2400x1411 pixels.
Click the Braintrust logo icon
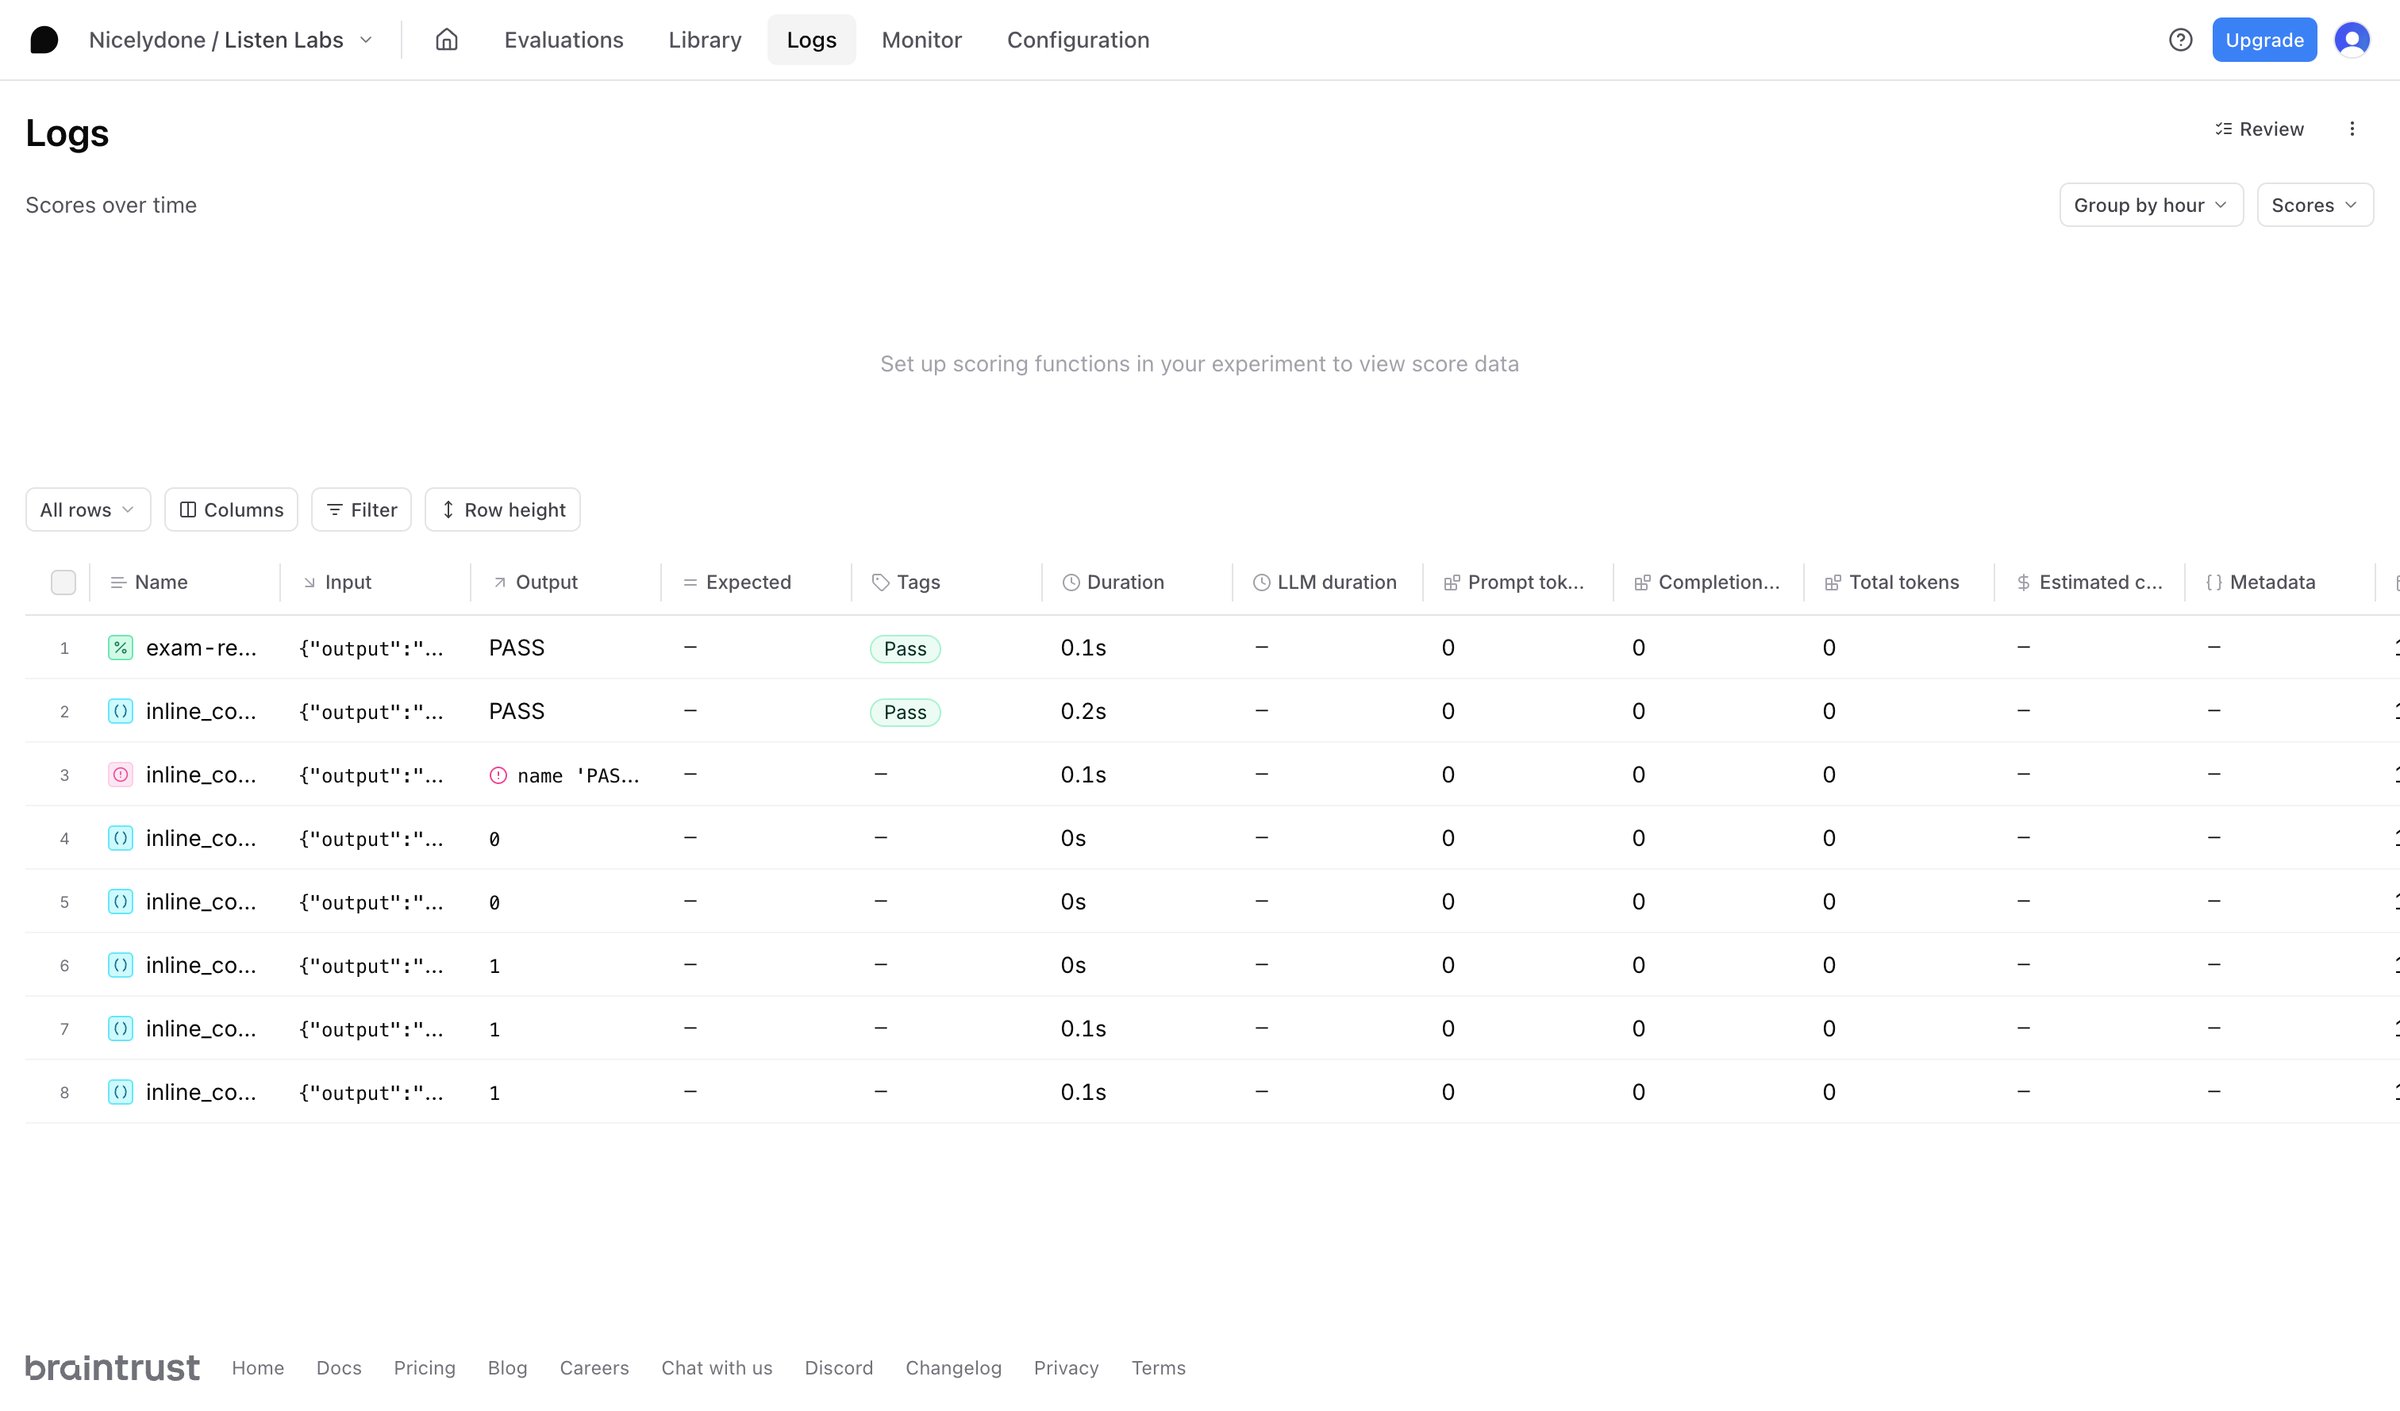pos(44,40)
